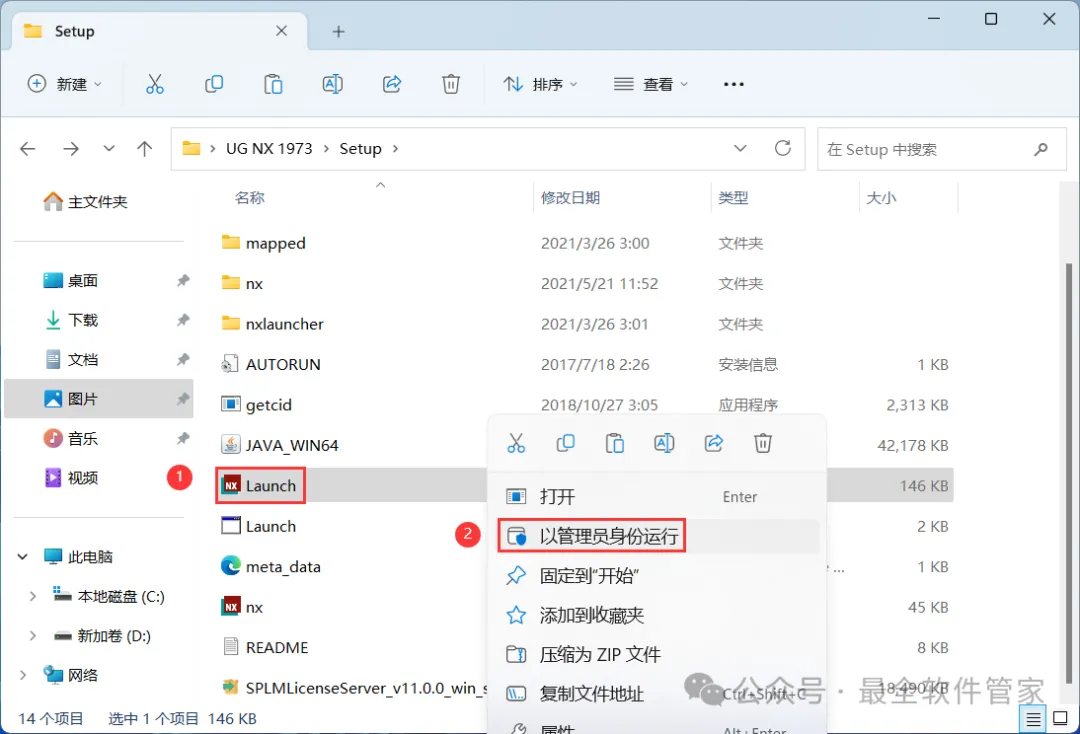Click the Copy icon in the top toolbar
Screen dimensions: 1080x734
pyautogui.click(x=214, y=84)
